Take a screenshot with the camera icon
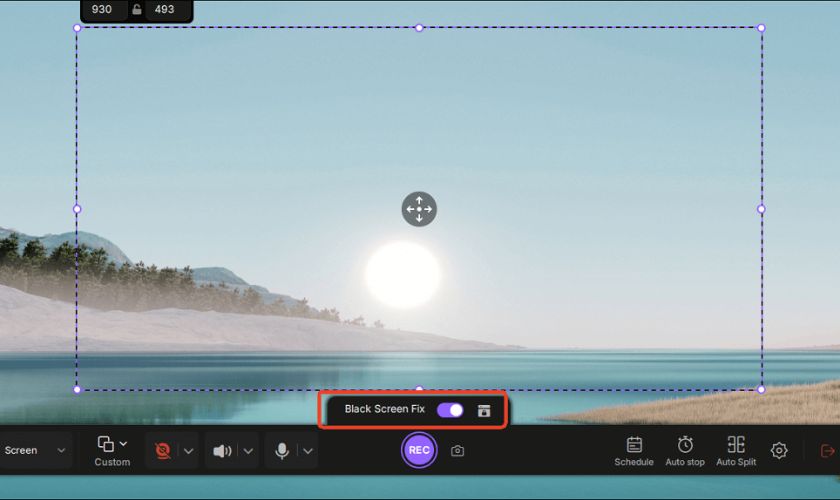The width and height of the screenshot is (840, 500). (457, 451)
